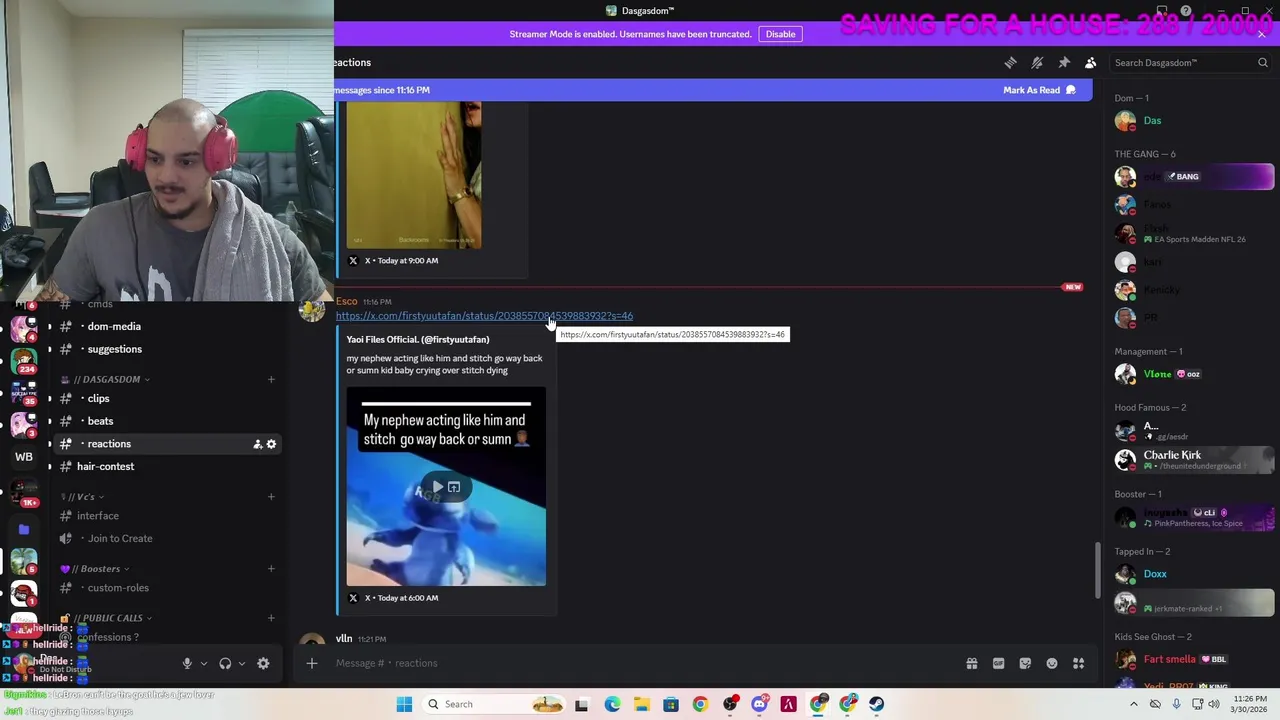Image resolution: width=1280 pixels, height=720 pixels.
Task: Open the x.com firstyuutafan status link
Action: [x=484, y=316]
